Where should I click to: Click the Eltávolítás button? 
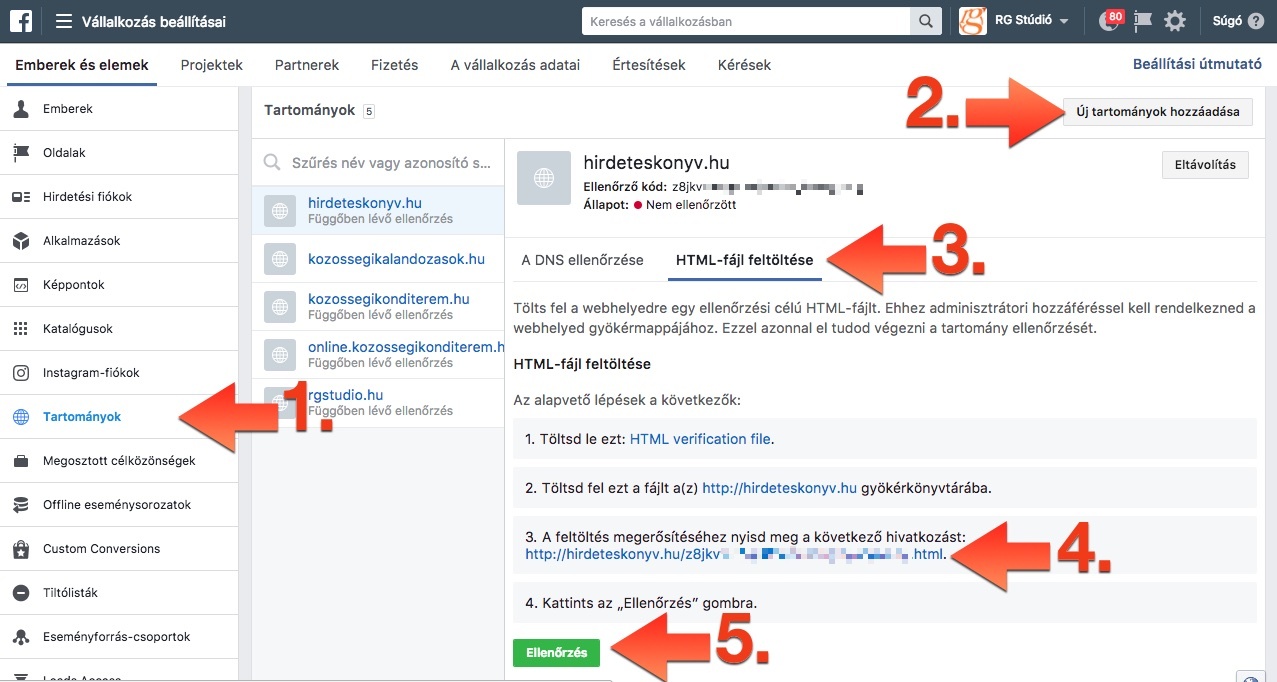pos(1206,165)
